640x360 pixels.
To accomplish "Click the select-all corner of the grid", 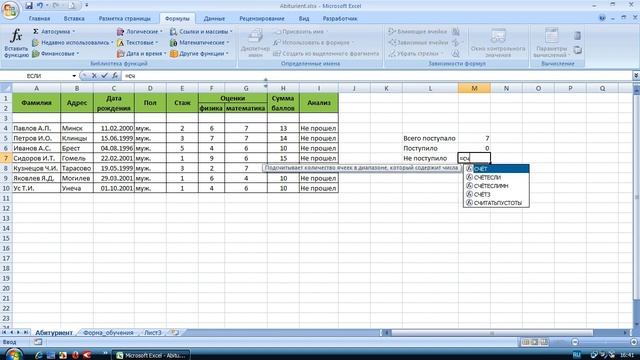I will pos(6,88).
